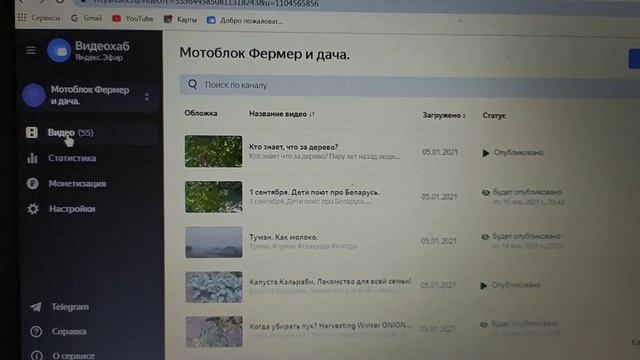This screenshot has height=360, width=640.
Task: Click the Видео film icon in the sidebar
Action: 32,133
